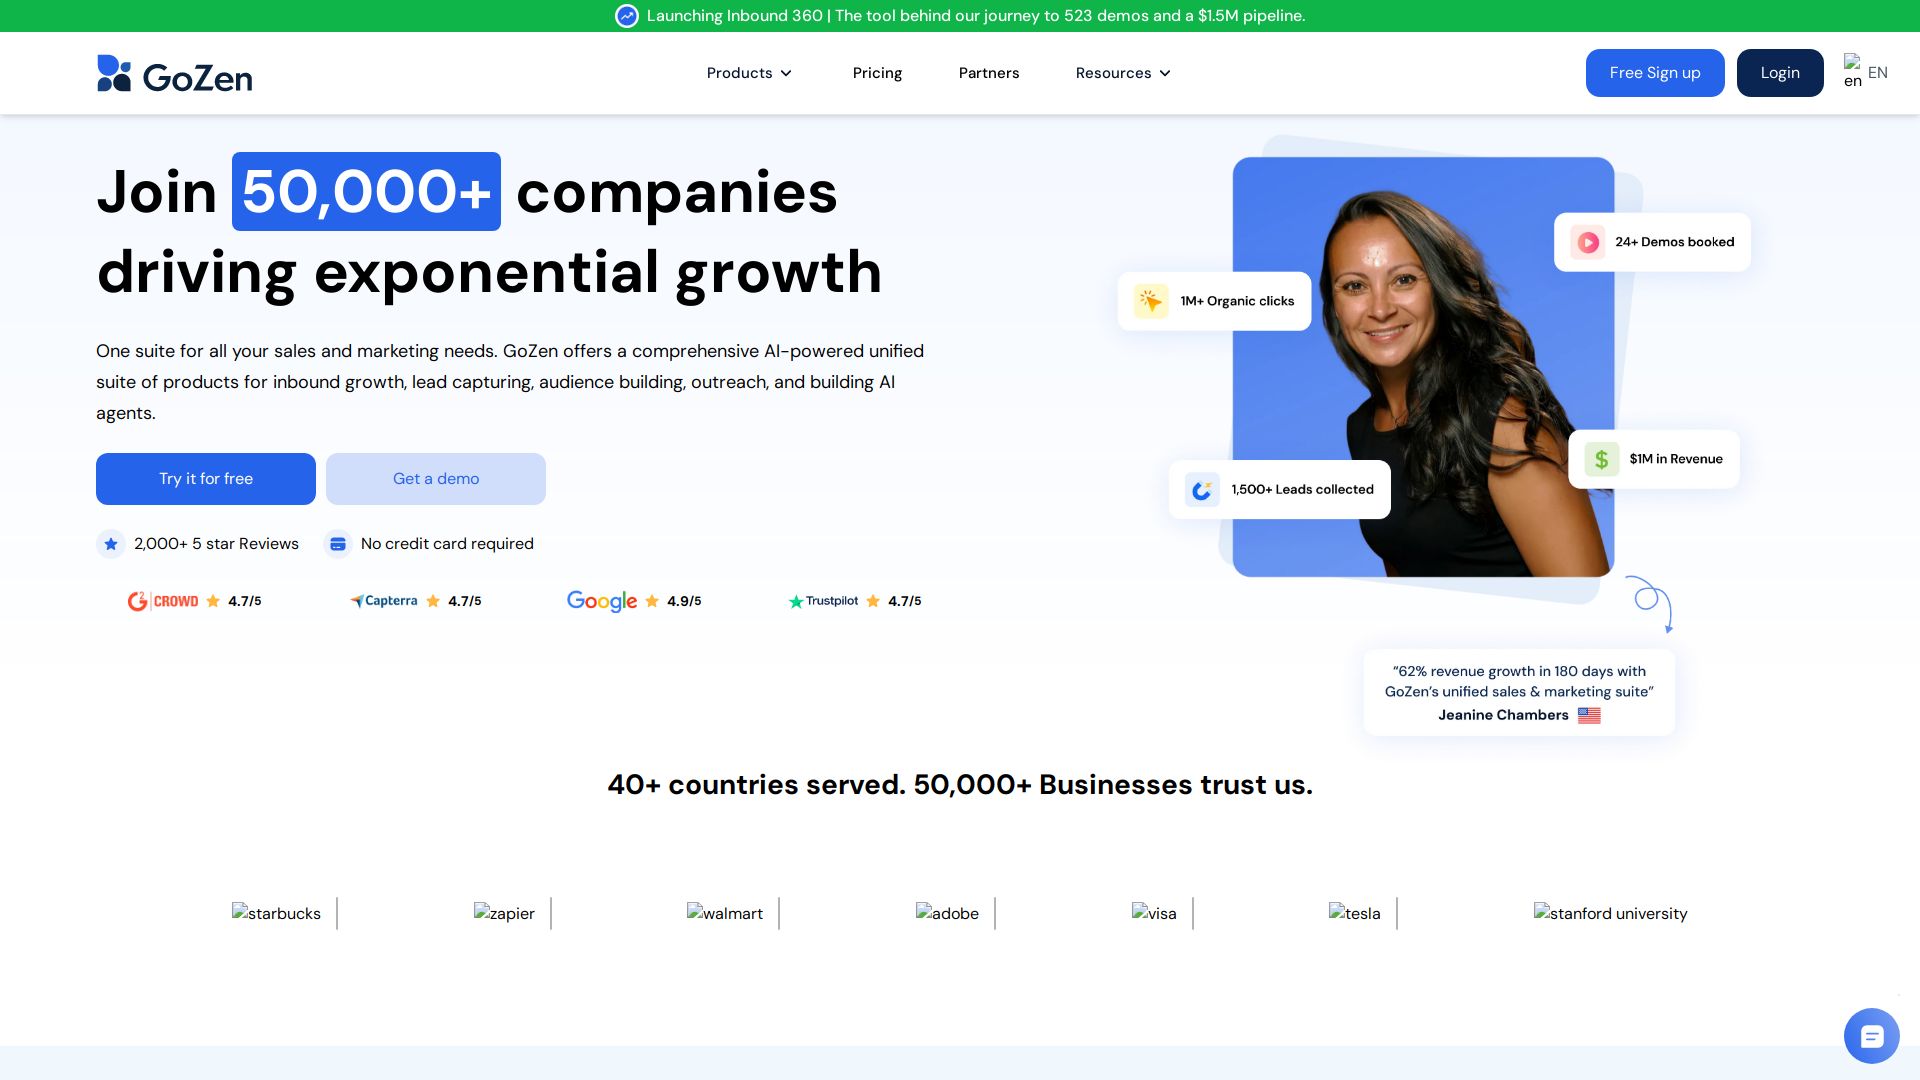Screen dimensions: 1920x1080
Task: Open the EN language selector
Action: pos(1866,73)
